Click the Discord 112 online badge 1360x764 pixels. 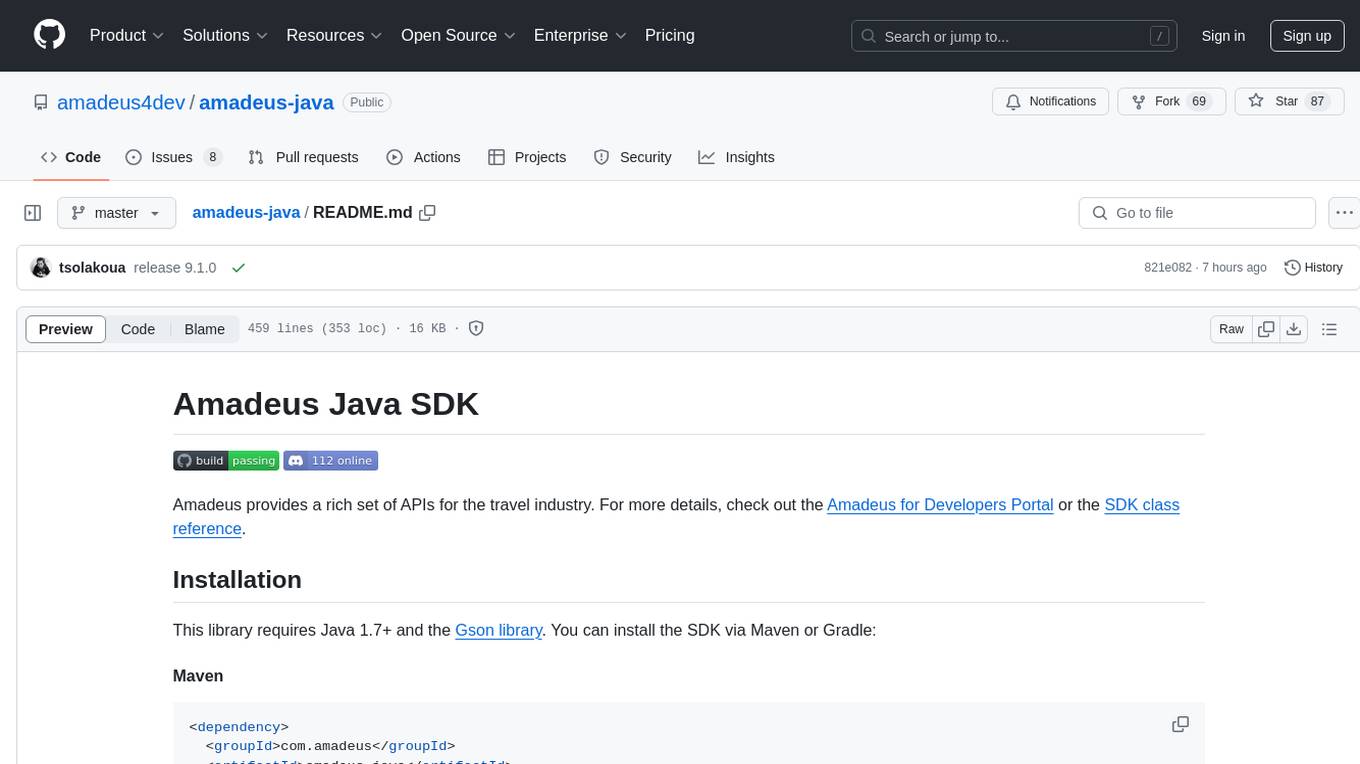pos(330,461)
